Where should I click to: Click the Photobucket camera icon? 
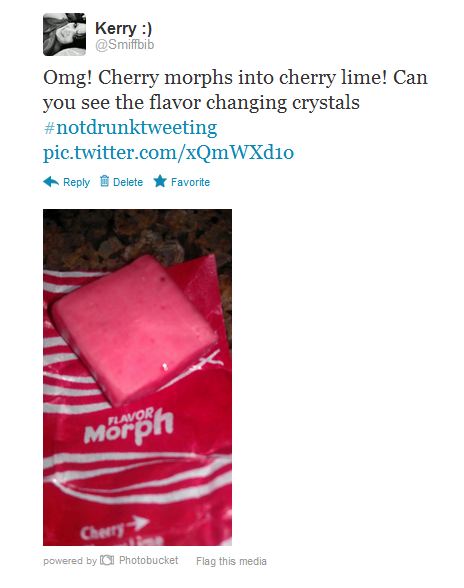pos(107,561)
